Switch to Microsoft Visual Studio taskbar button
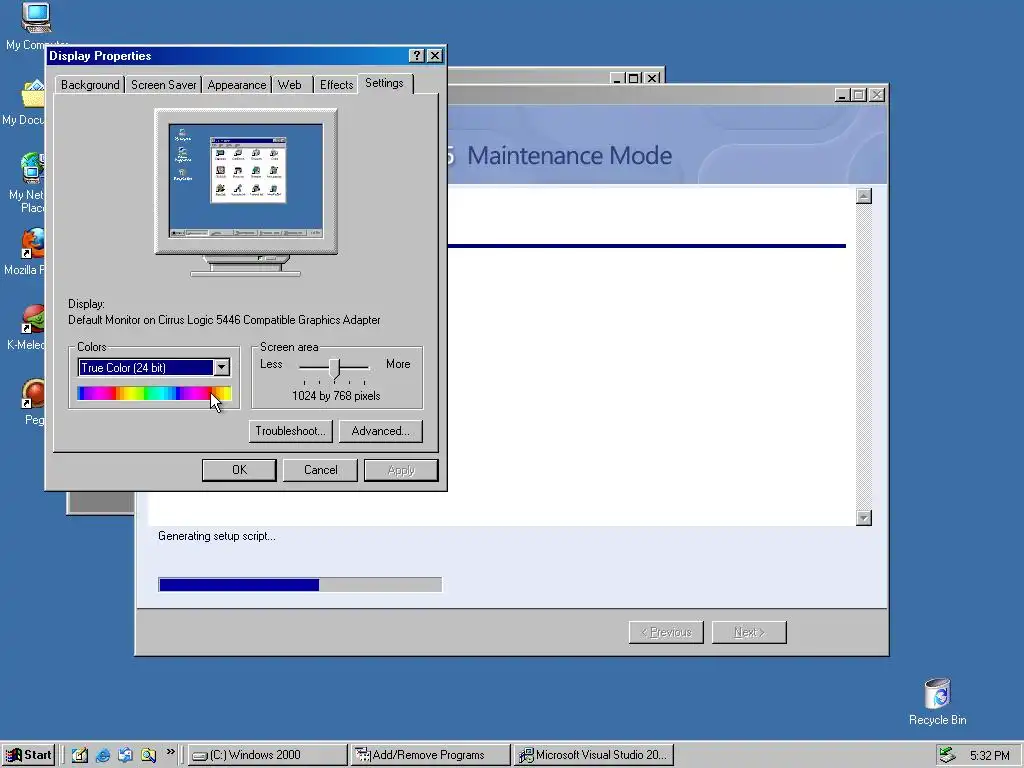The width and height of the screenshot is (1024, 768). point(592,755)
